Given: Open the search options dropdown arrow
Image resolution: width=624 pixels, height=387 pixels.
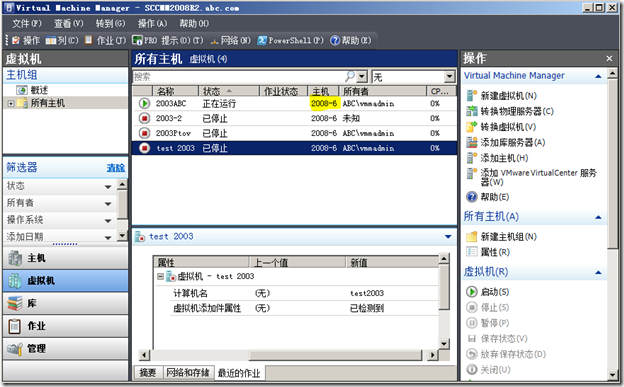Looking at the screenshot, I should point(362,76).
